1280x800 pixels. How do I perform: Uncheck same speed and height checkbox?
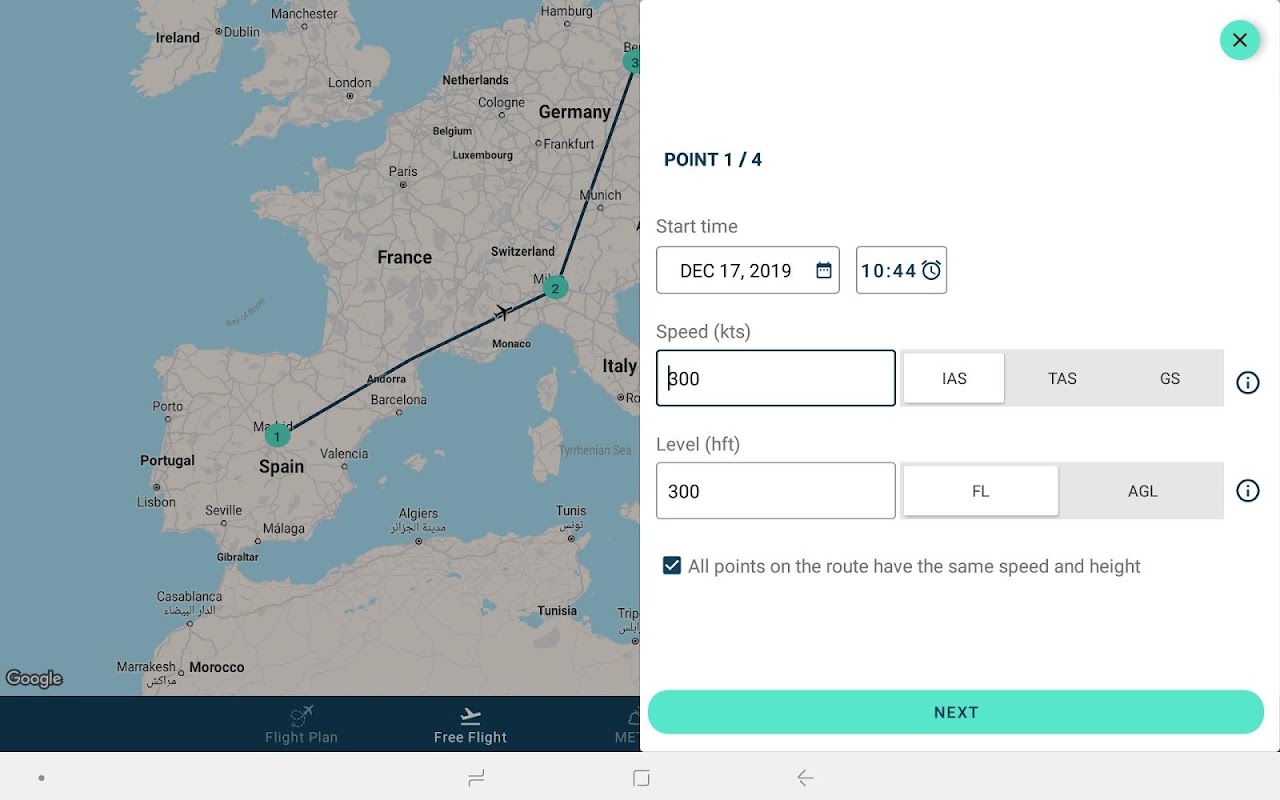click(672, 566)
